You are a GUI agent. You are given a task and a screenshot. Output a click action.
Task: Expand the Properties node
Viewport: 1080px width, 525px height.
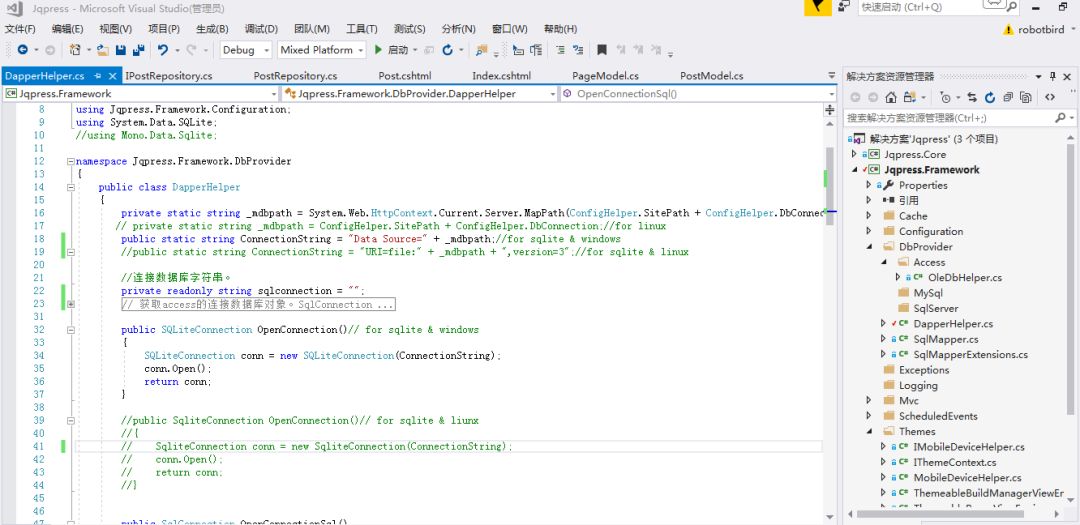point(869,185)
